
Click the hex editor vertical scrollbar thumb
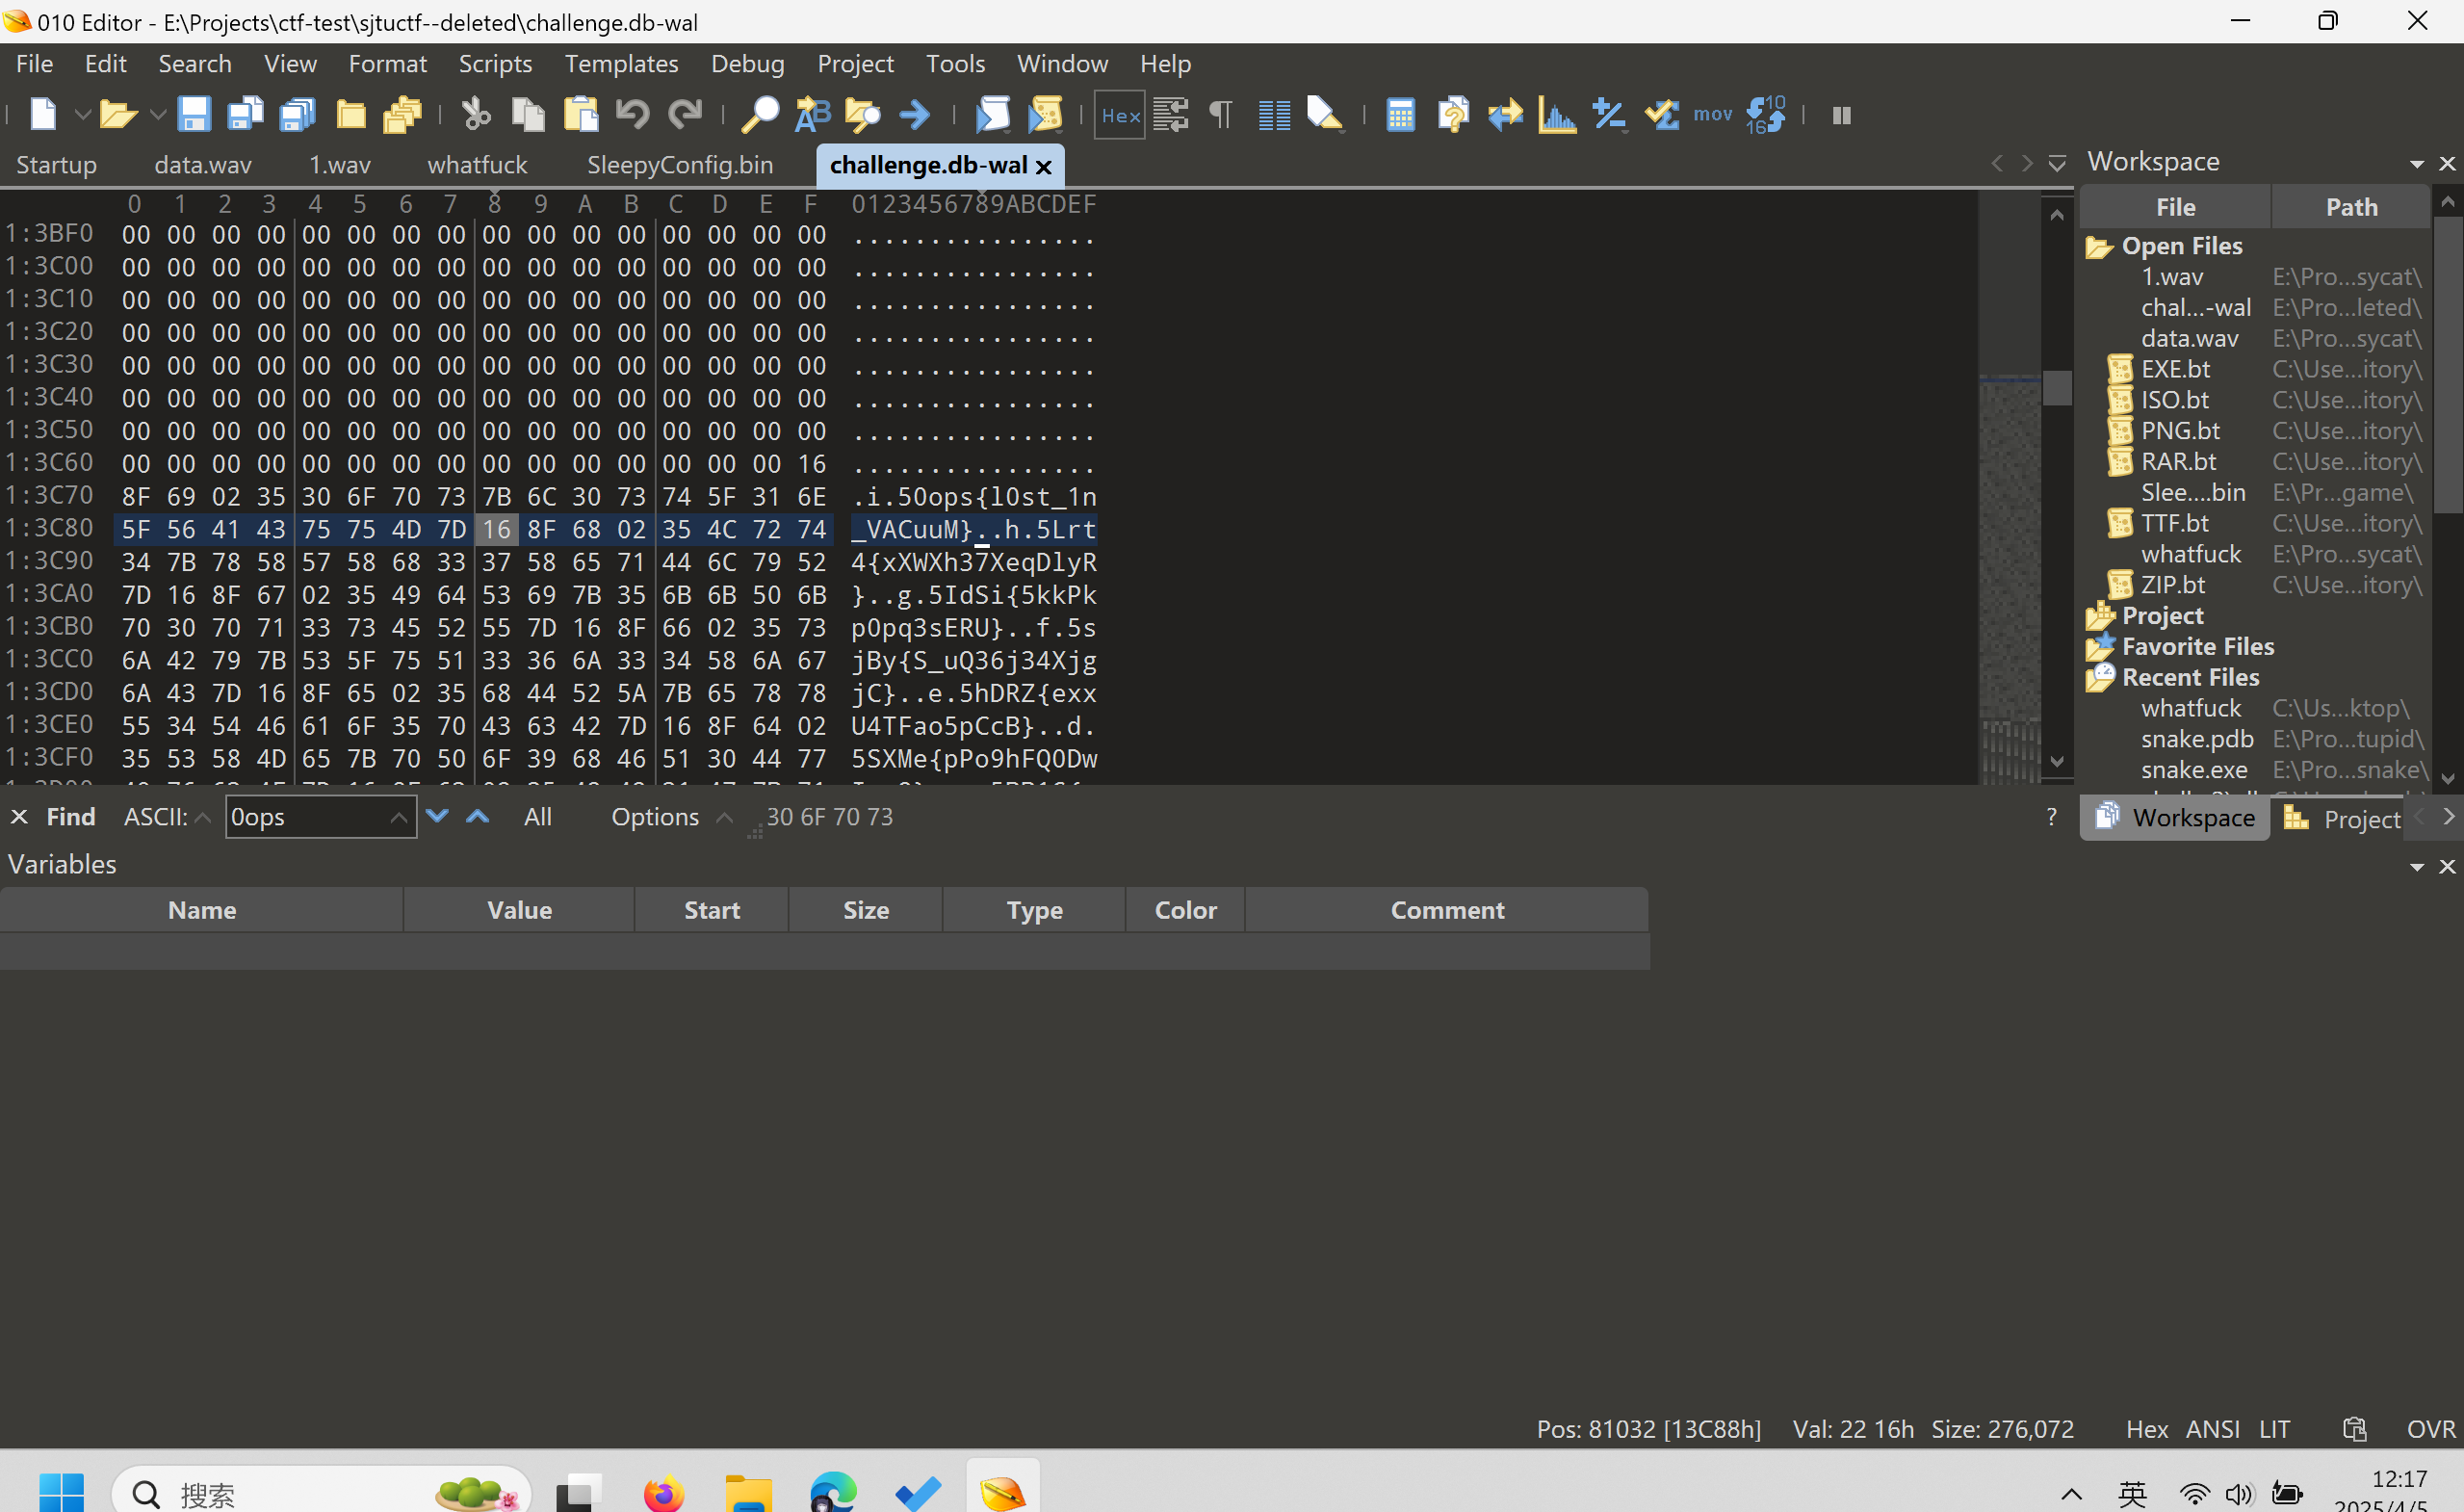click(x=2056, y=388)
